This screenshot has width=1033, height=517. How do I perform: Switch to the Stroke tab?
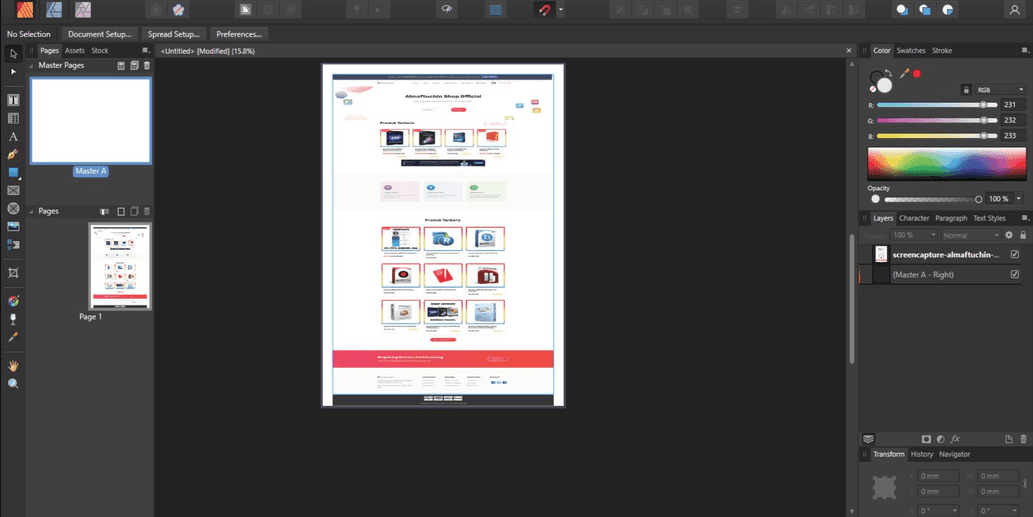click(x=942, y=51)
